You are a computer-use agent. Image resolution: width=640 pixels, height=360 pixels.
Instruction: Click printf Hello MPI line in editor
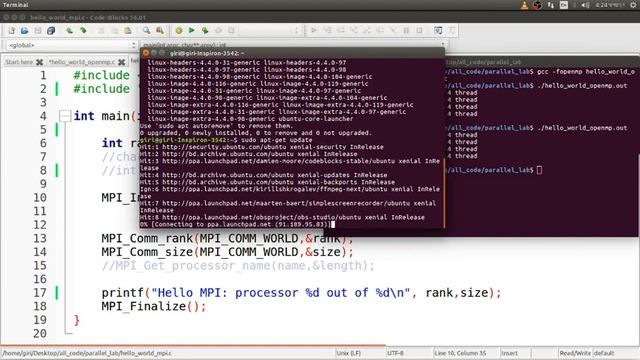[x=301, y=293]
